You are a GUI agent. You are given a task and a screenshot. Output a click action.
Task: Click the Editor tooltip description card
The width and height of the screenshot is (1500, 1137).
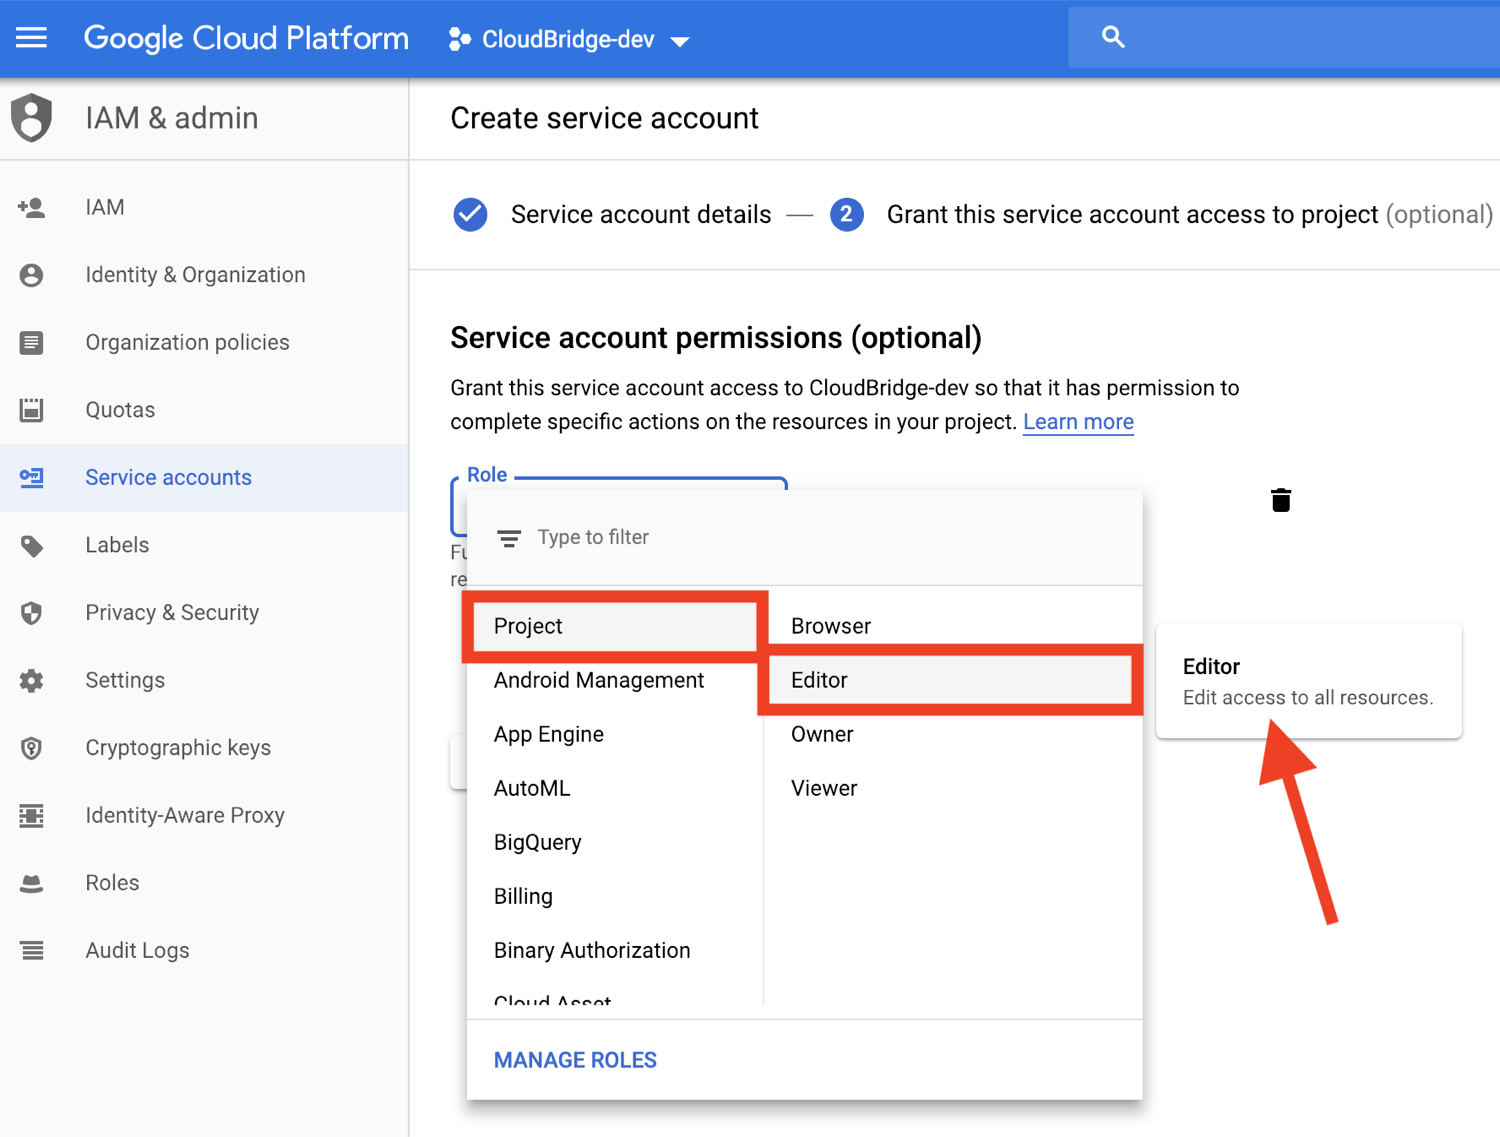[x=1308, y=682]
